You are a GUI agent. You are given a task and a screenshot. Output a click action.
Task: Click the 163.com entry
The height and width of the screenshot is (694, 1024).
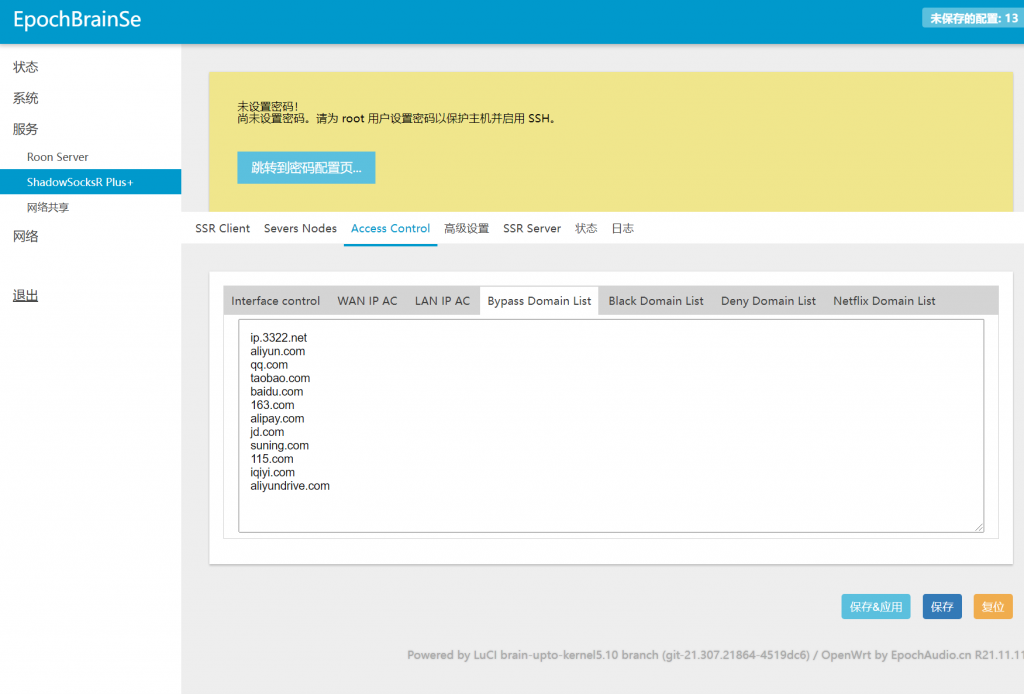click(x=272, y=405)
